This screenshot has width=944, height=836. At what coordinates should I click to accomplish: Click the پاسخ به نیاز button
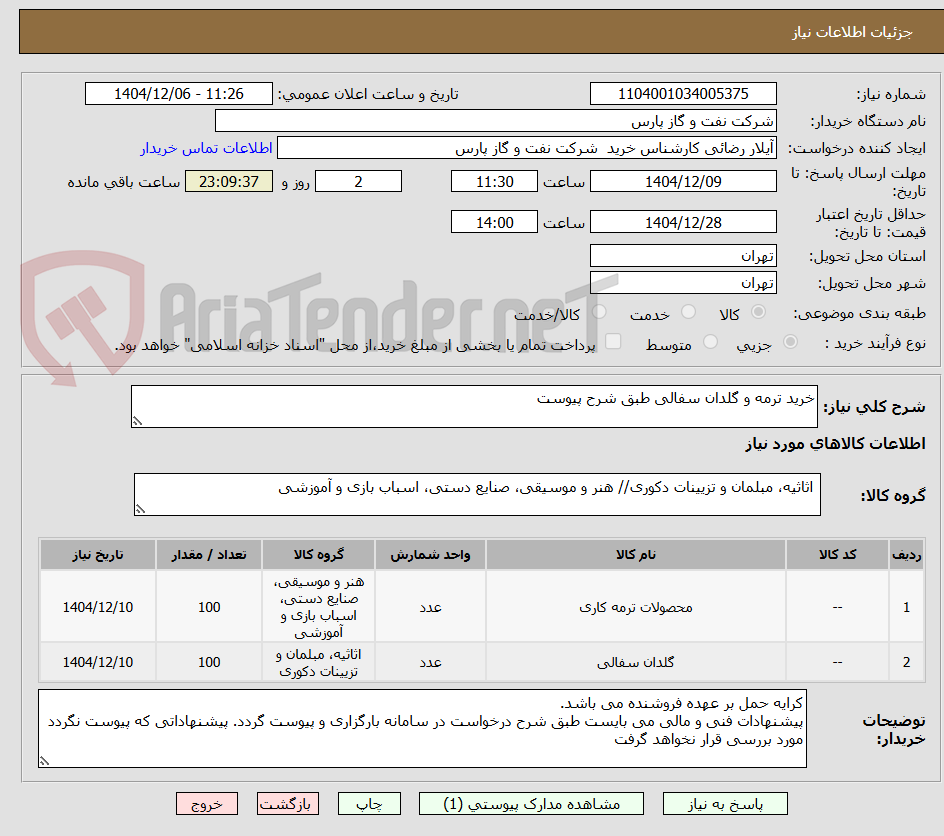pos(725,804)
